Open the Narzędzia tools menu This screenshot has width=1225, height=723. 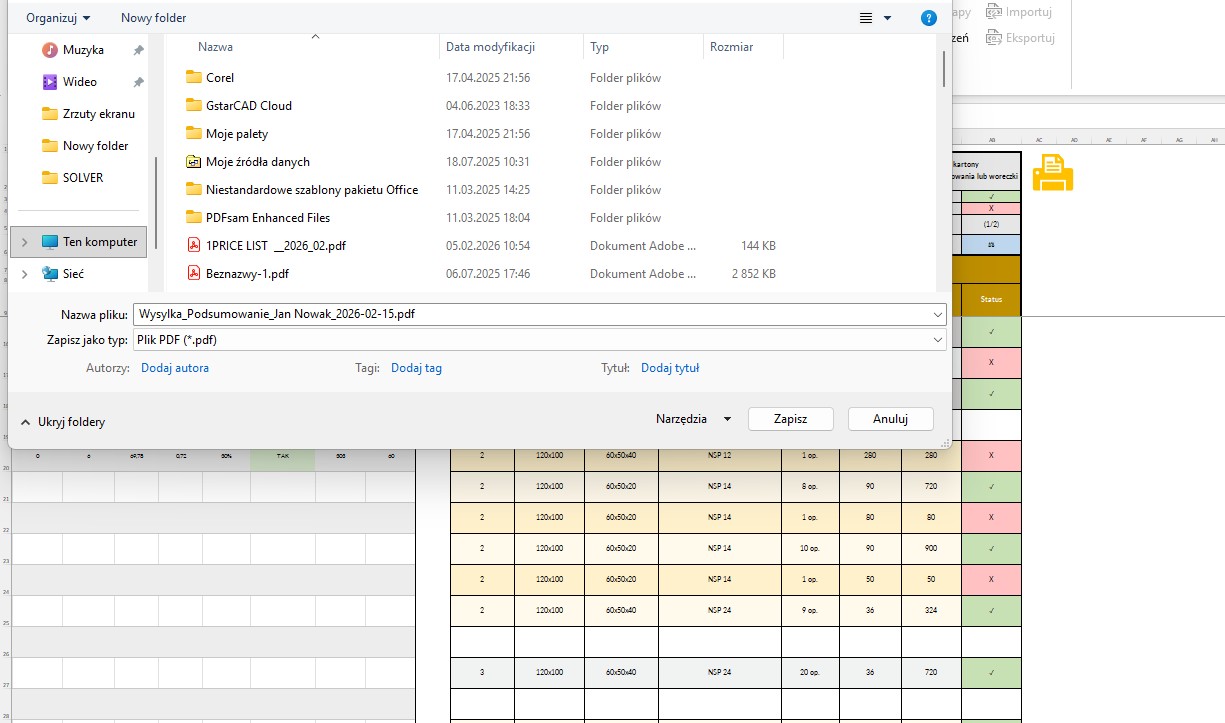click(693, 419)
